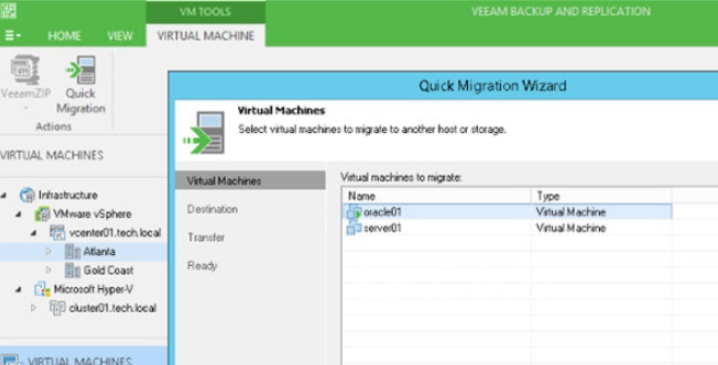Click the VMware vSphere icon

point(43,214)
